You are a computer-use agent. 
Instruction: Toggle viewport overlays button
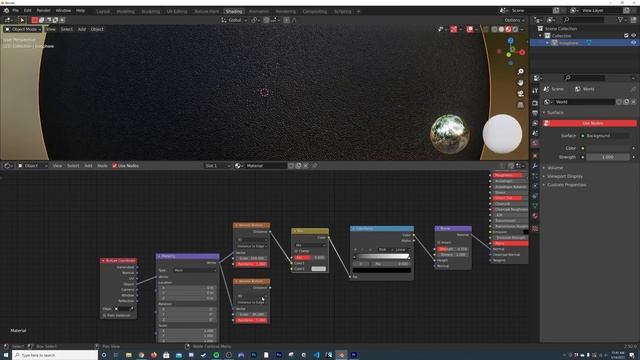tap(470, 29)
